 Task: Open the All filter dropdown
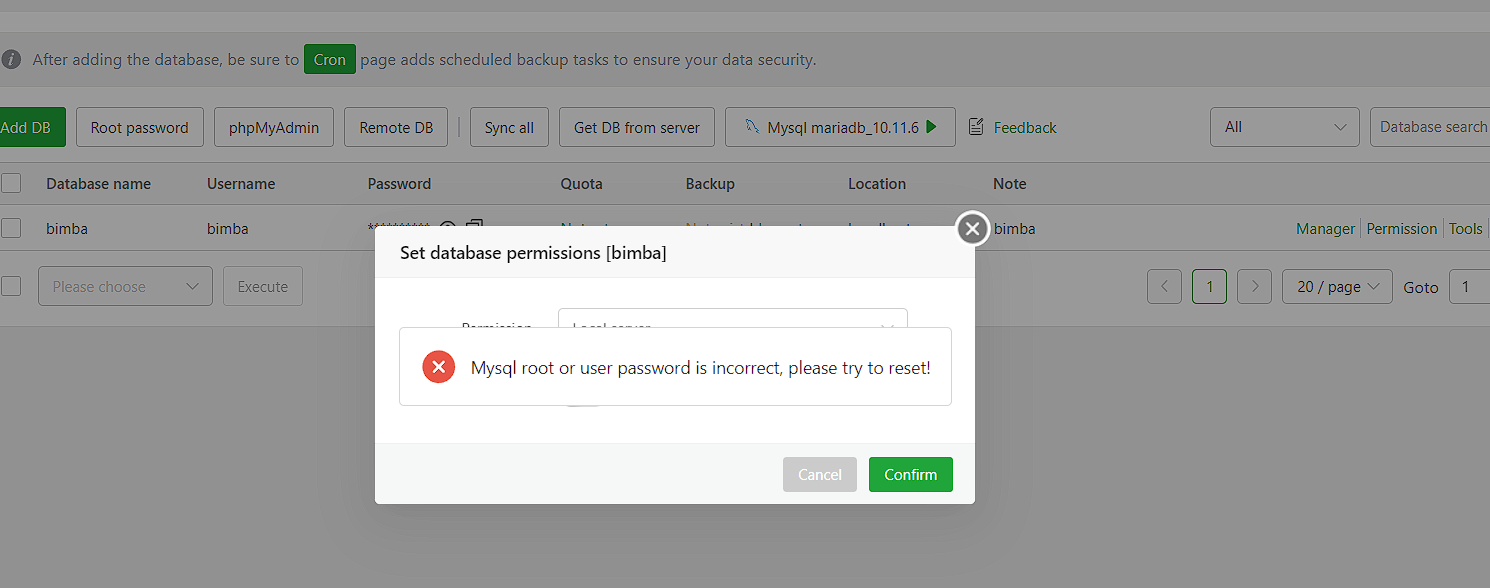click(1284, 127)
